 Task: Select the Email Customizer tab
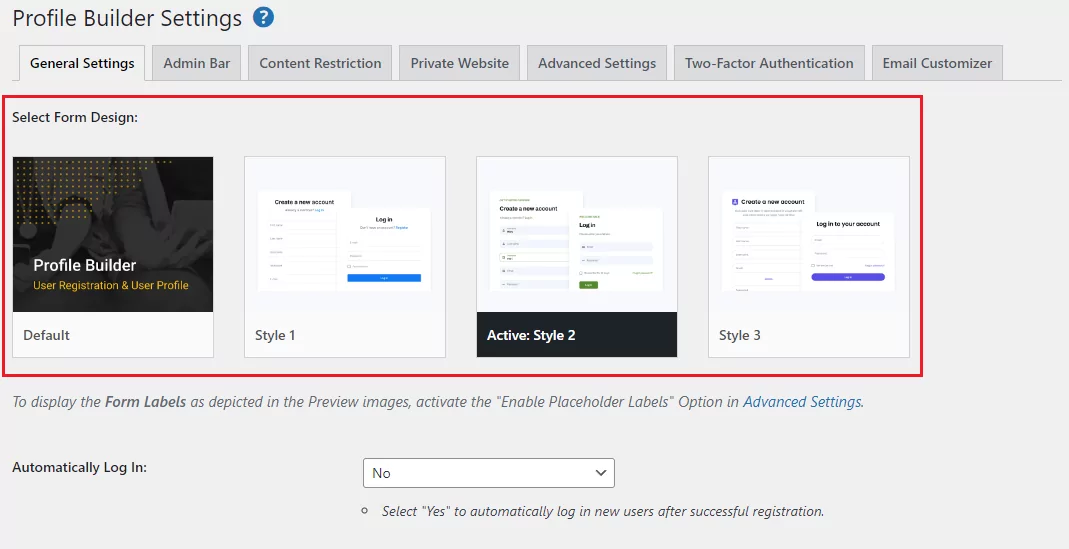[937, 63]
